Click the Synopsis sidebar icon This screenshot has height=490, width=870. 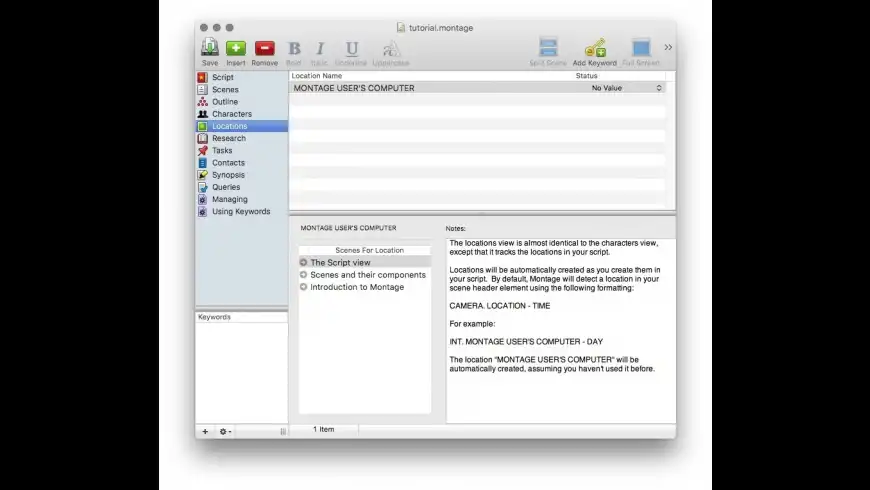pos(203,175)
